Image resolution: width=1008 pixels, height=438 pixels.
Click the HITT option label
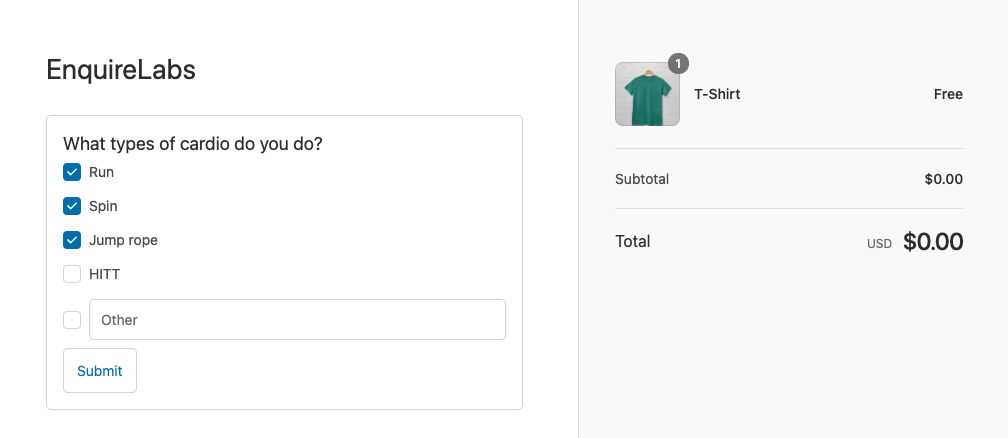click(x=104, y=274)
